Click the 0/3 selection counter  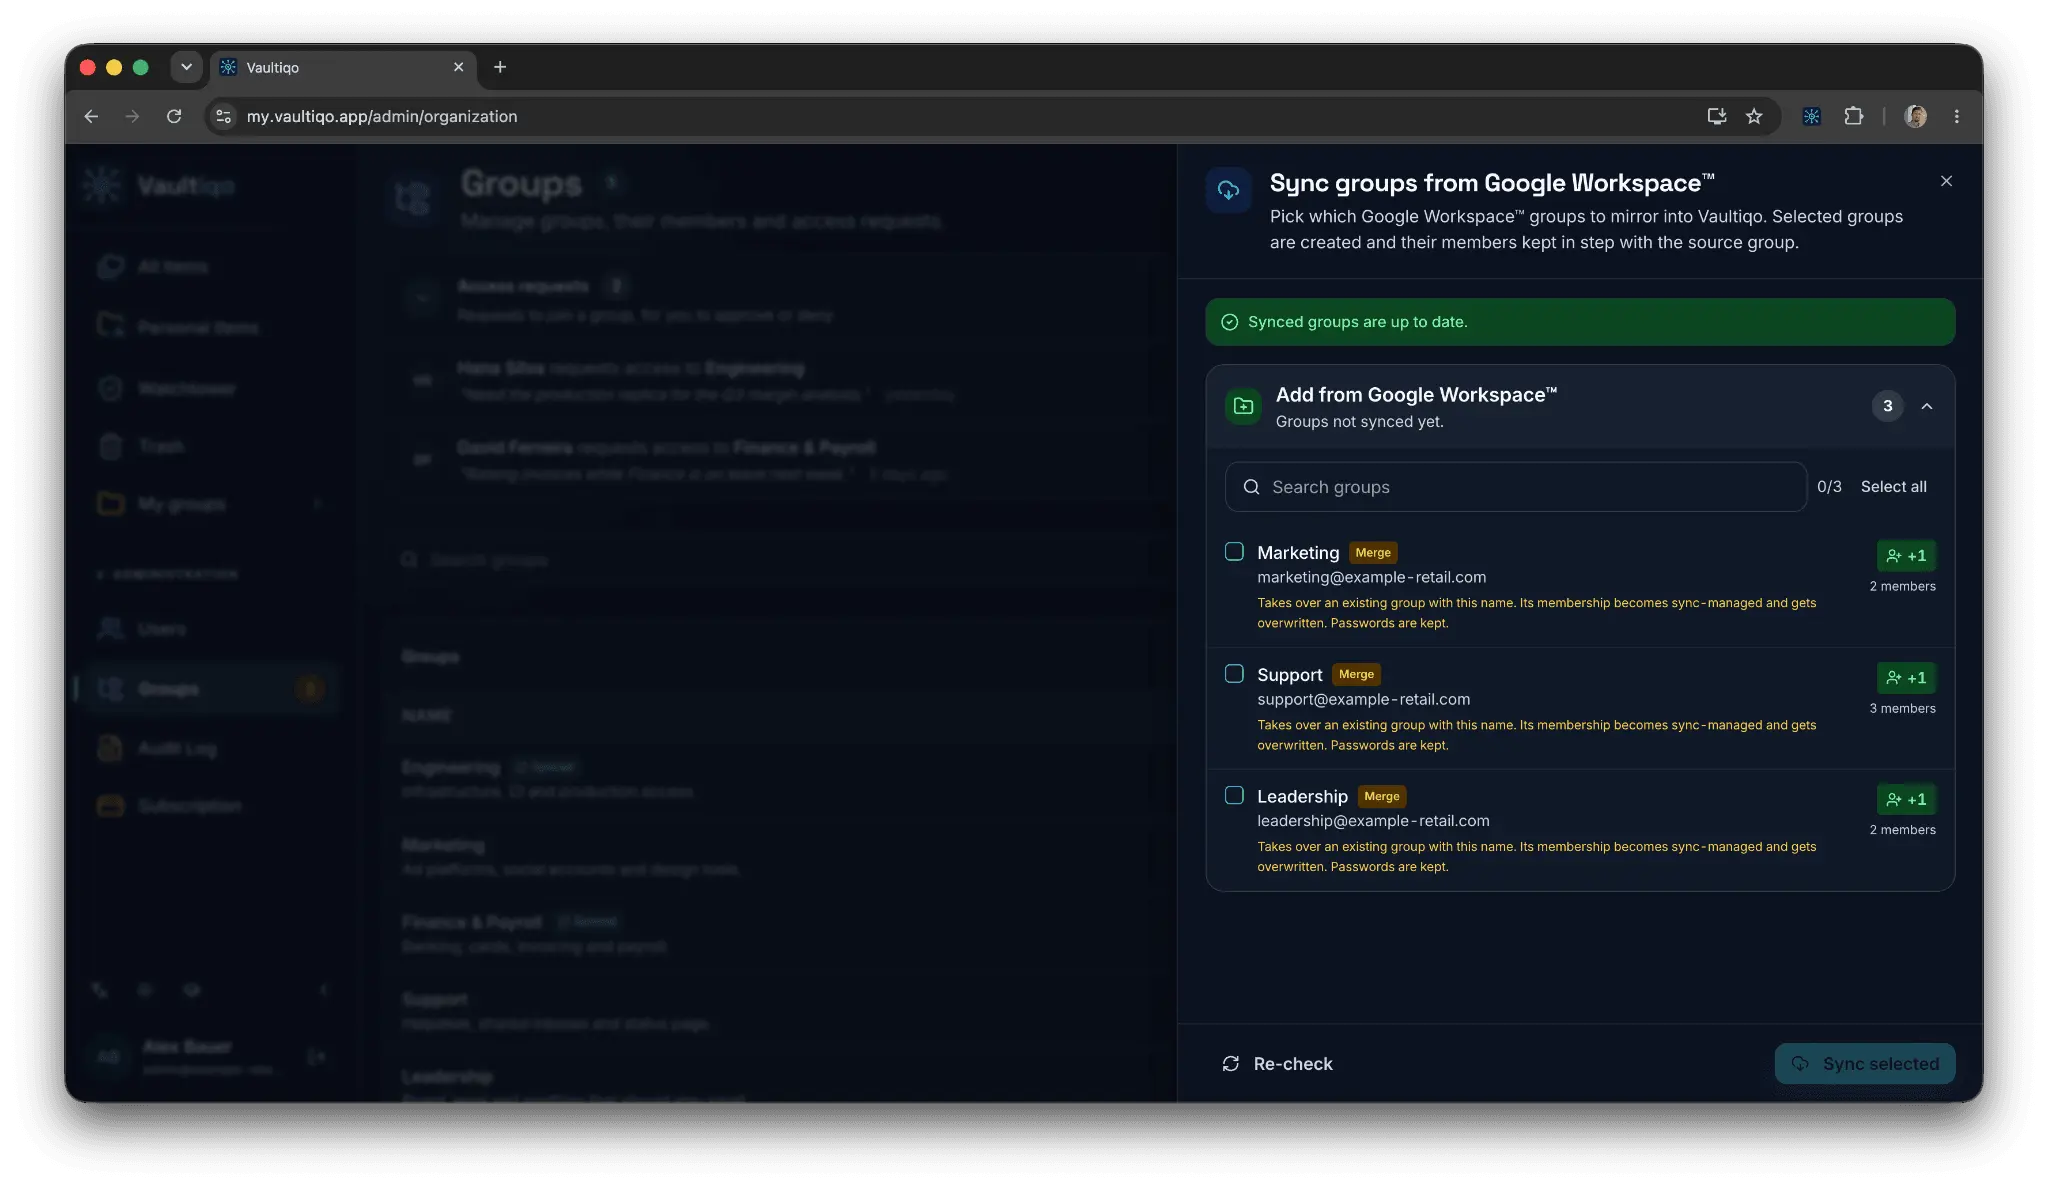1829,487
